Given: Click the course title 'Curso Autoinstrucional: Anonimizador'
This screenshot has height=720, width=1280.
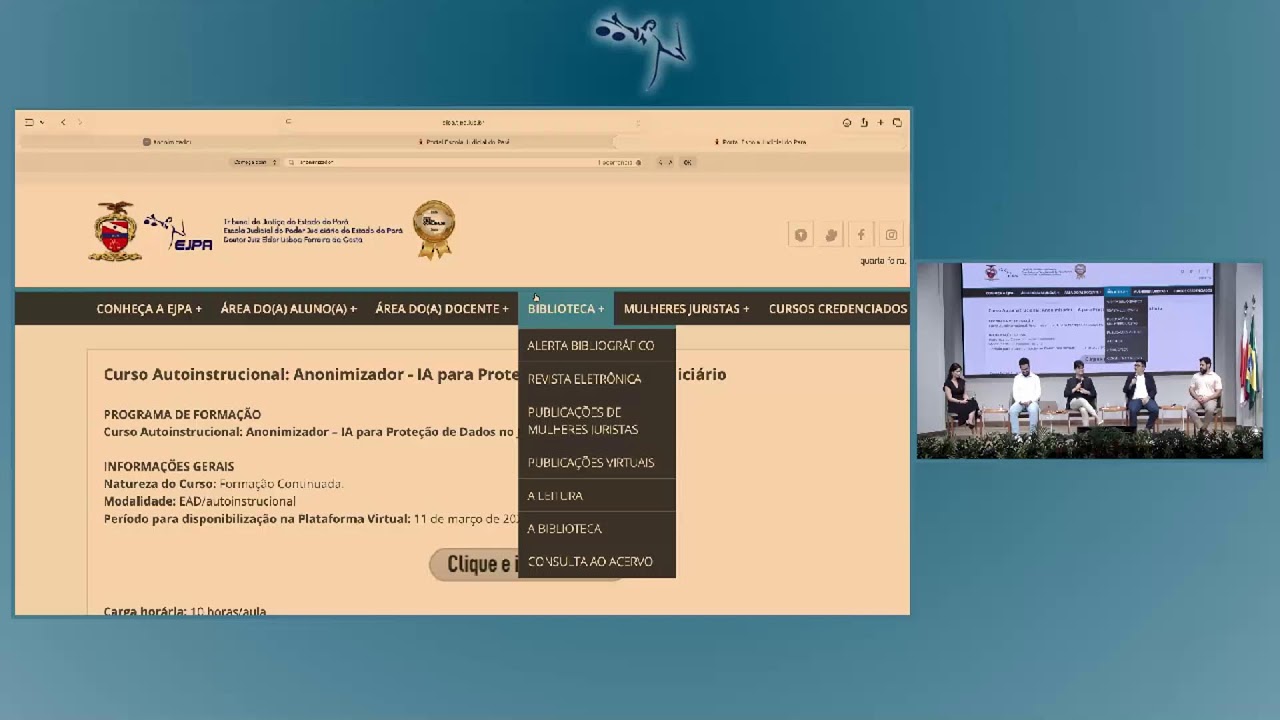Looking at the screenshot, I should [310, 374].
